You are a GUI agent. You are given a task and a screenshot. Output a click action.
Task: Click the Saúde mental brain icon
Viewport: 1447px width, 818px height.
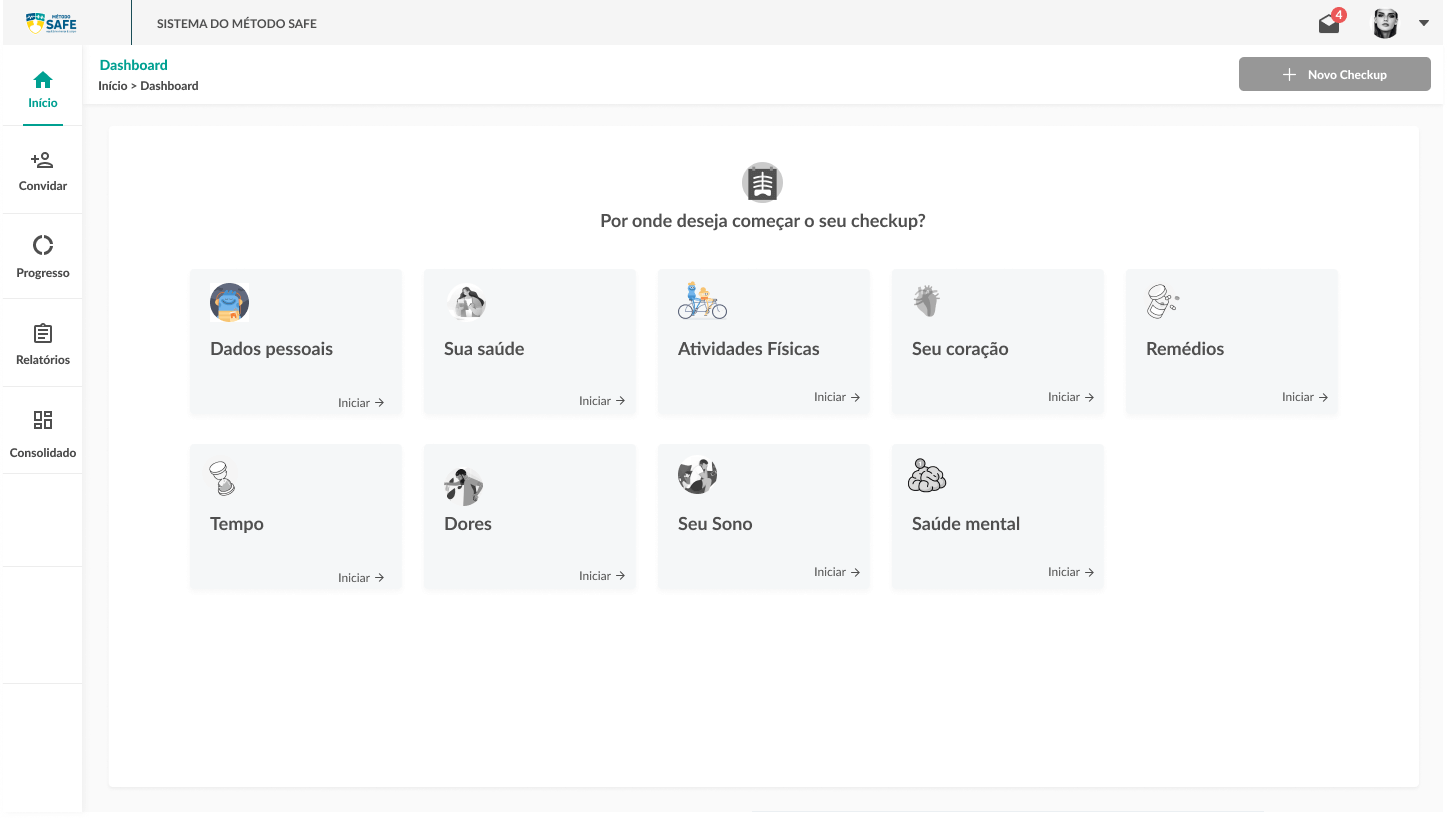pyautogui.click(x=927, y=476)
